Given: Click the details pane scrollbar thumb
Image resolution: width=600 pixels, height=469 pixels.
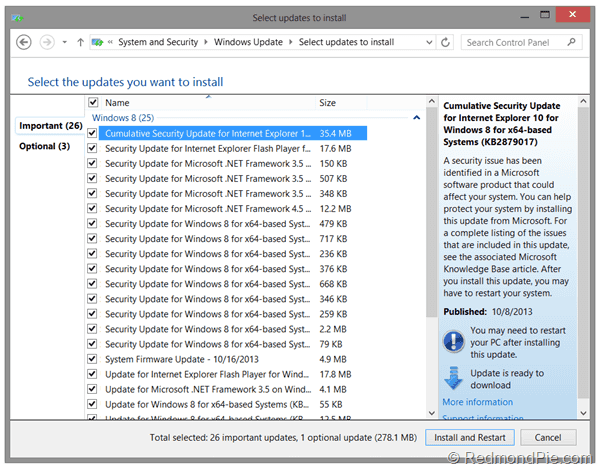Looking at the screenshot, I should [583, 252].
